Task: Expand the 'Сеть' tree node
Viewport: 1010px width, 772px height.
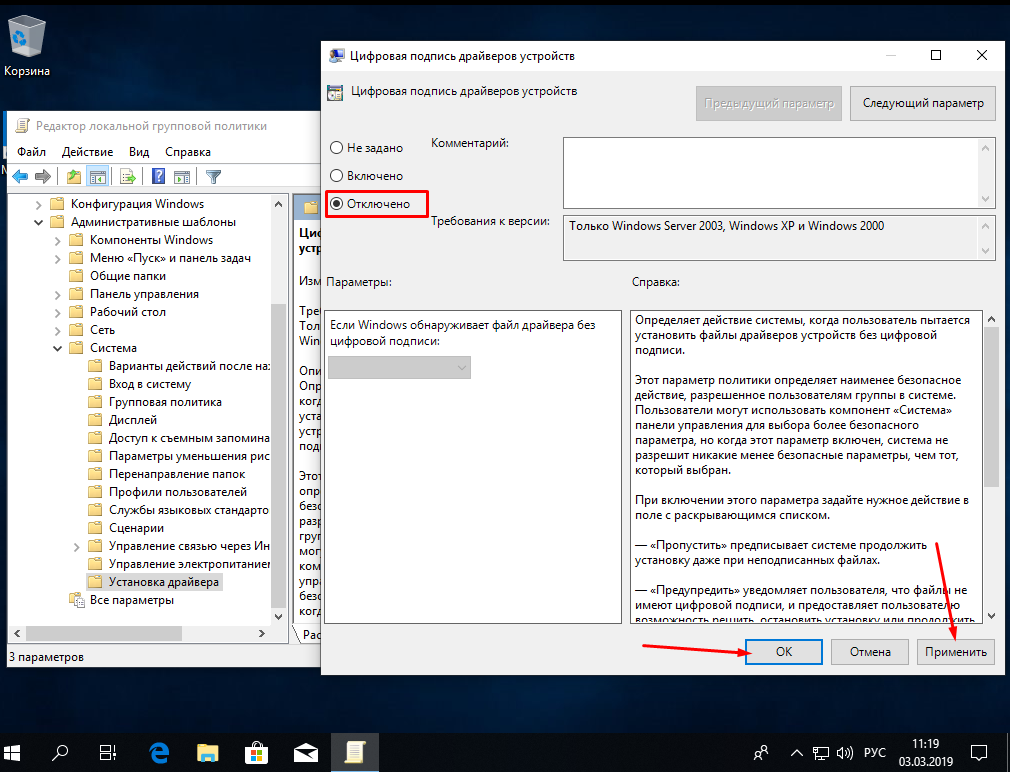Action: tap(57, 331)
